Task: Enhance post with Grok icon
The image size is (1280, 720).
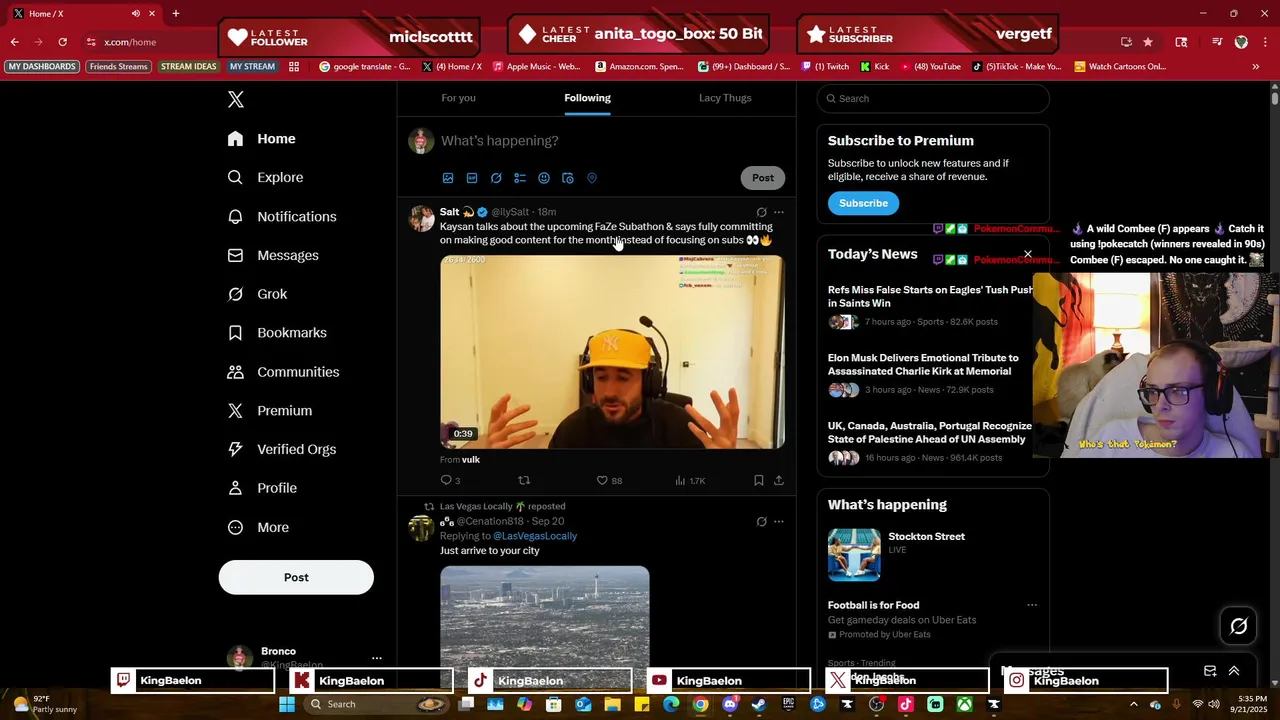Action: (496, 178)
